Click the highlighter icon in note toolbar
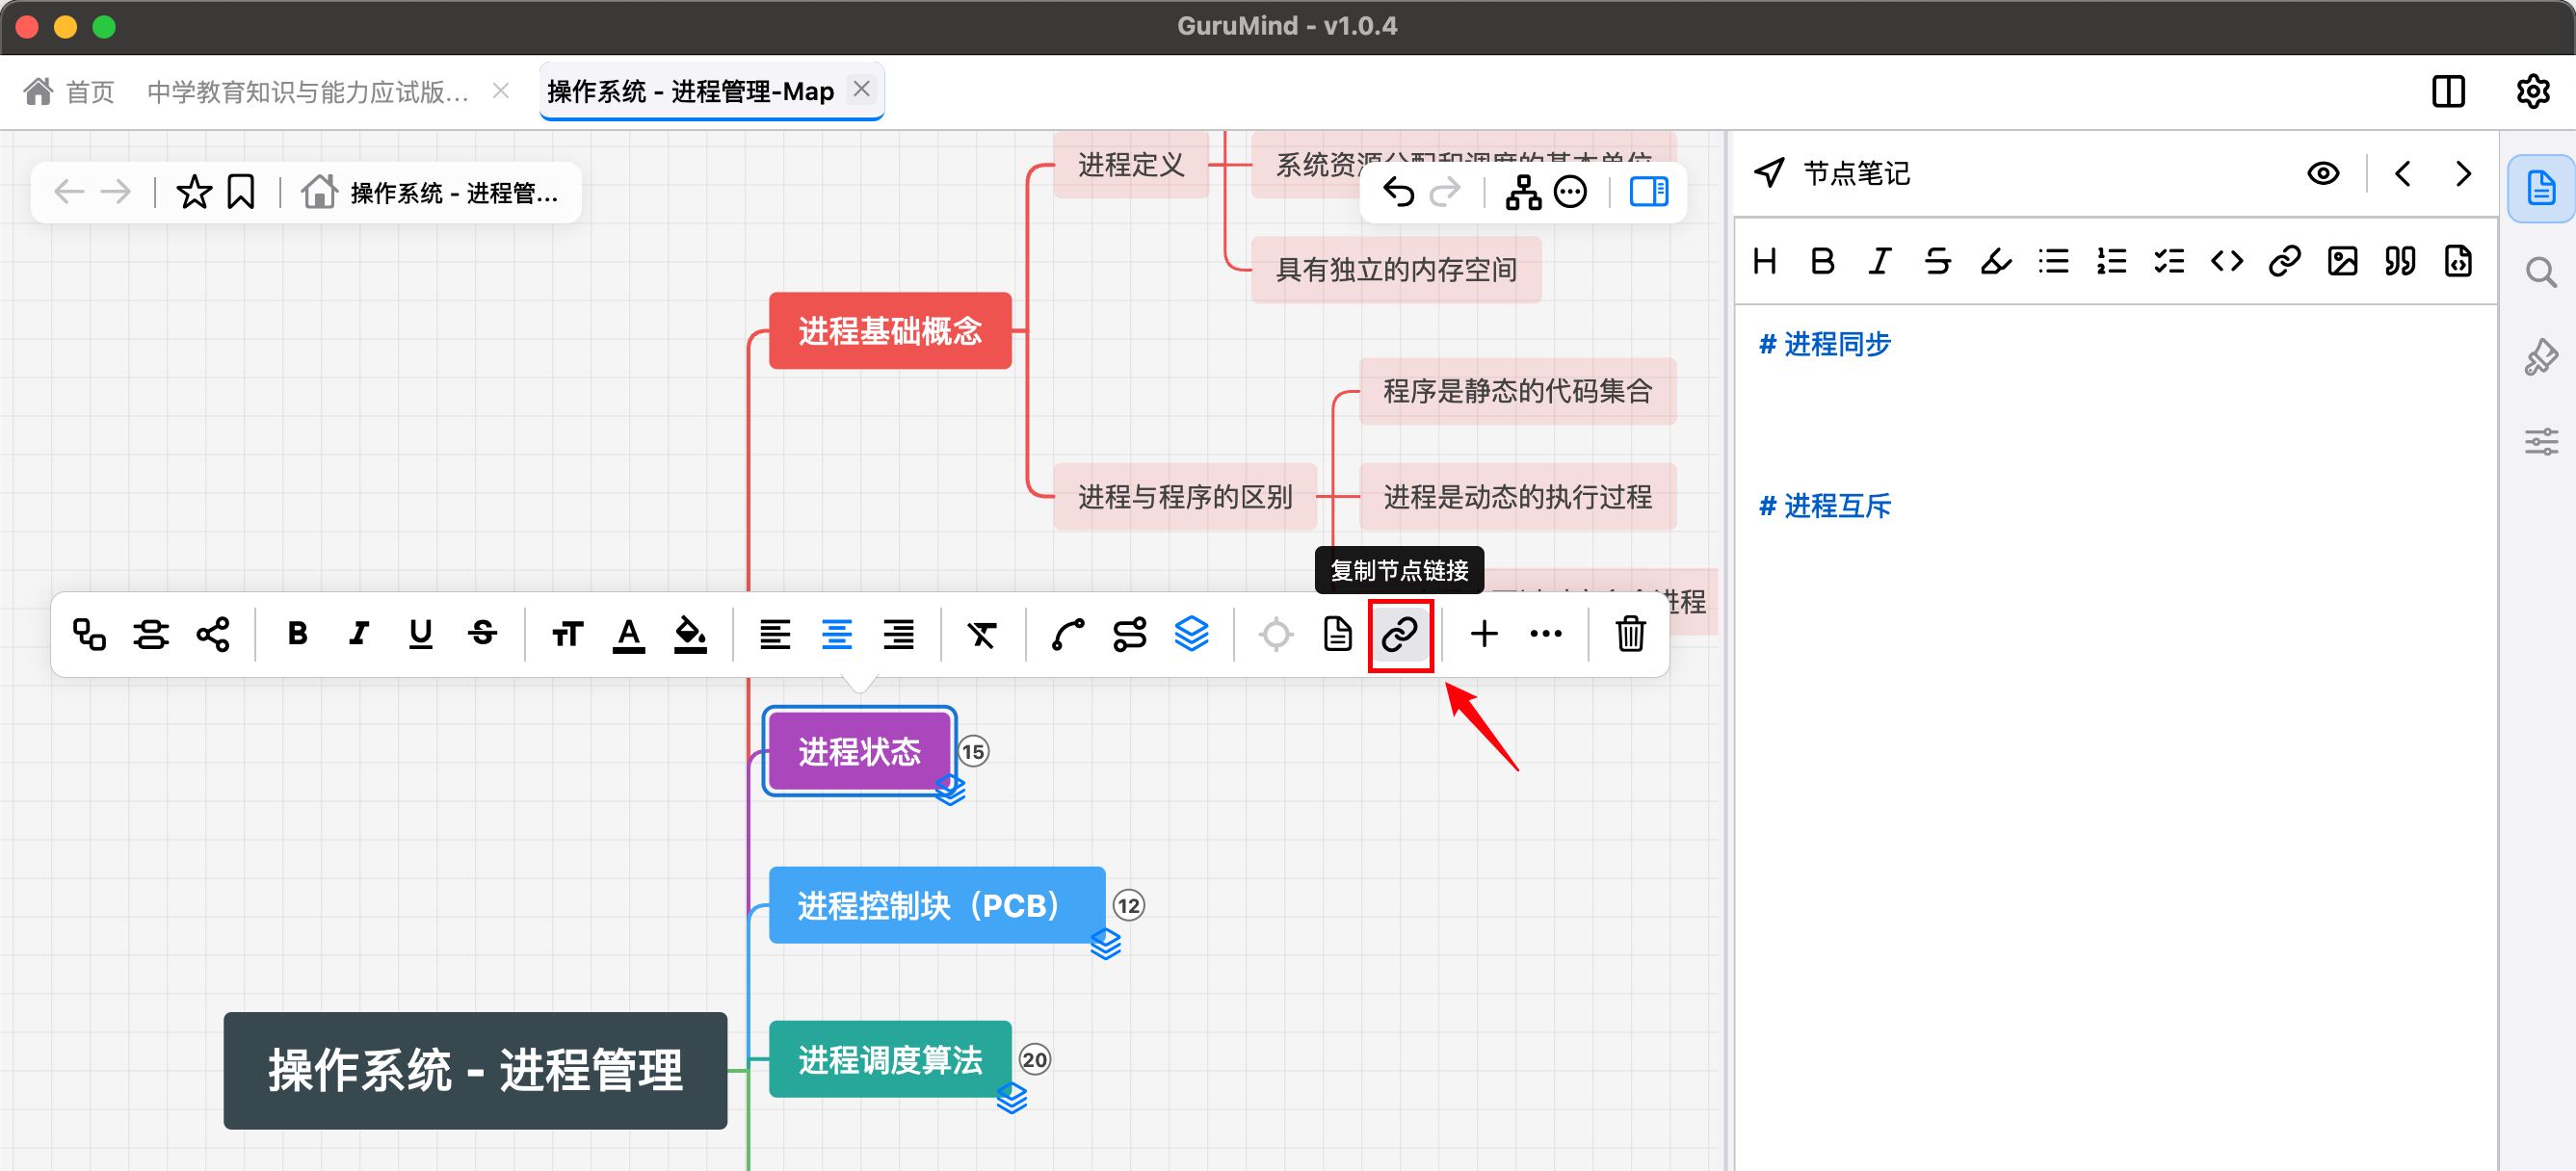Viewport: 2576px width, 1171px height. tap(1995, 262)
